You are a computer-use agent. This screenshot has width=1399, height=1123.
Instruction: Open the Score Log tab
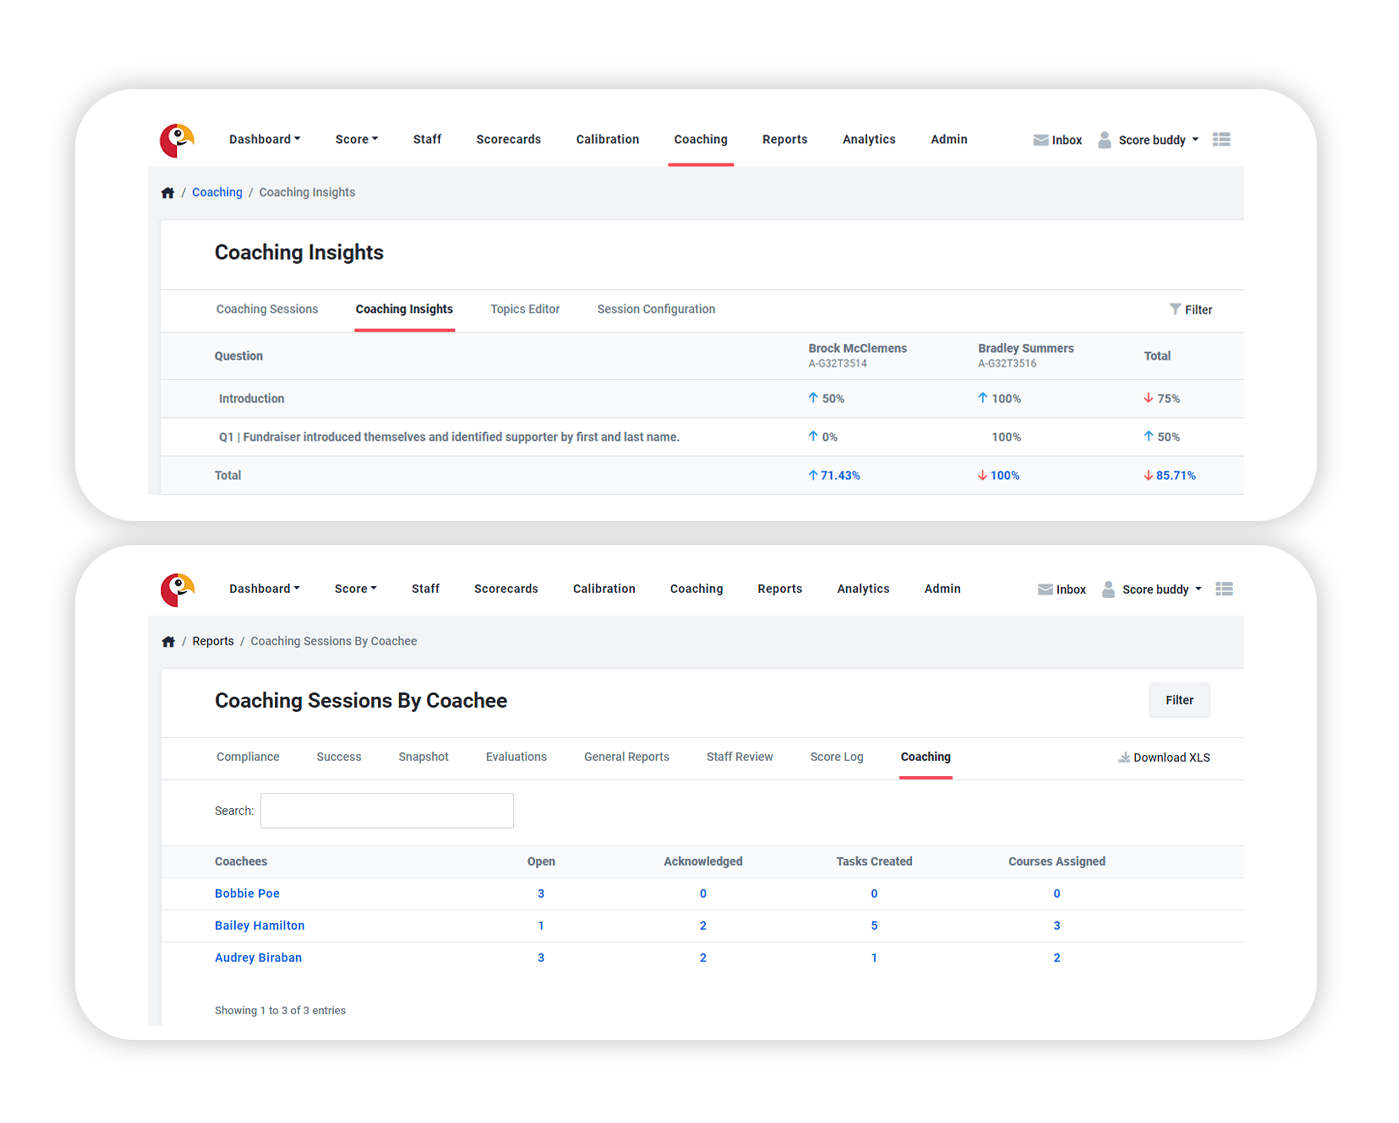click(836, 757)
